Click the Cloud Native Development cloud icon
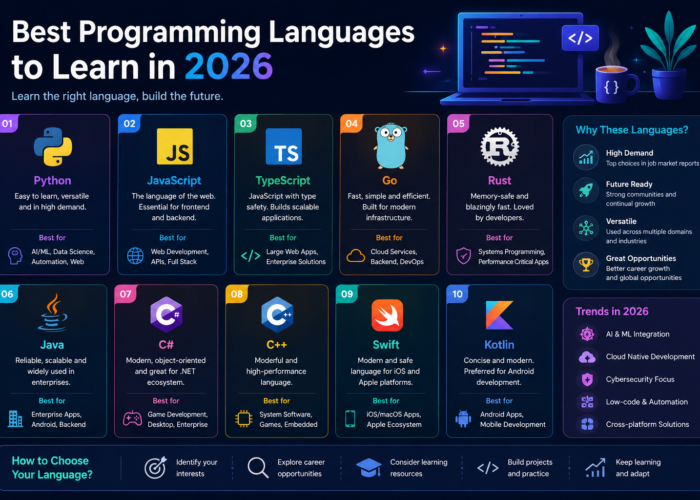 coord(587,357)
